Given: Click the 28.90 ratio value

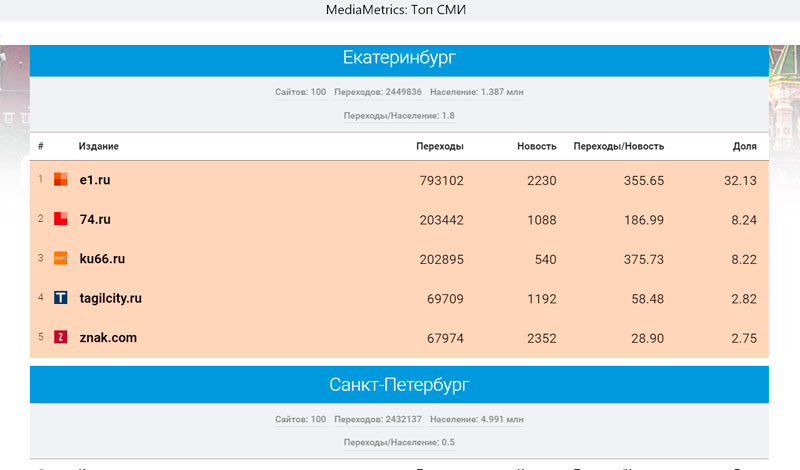Looking at the screenshot, I should point(647,338).
